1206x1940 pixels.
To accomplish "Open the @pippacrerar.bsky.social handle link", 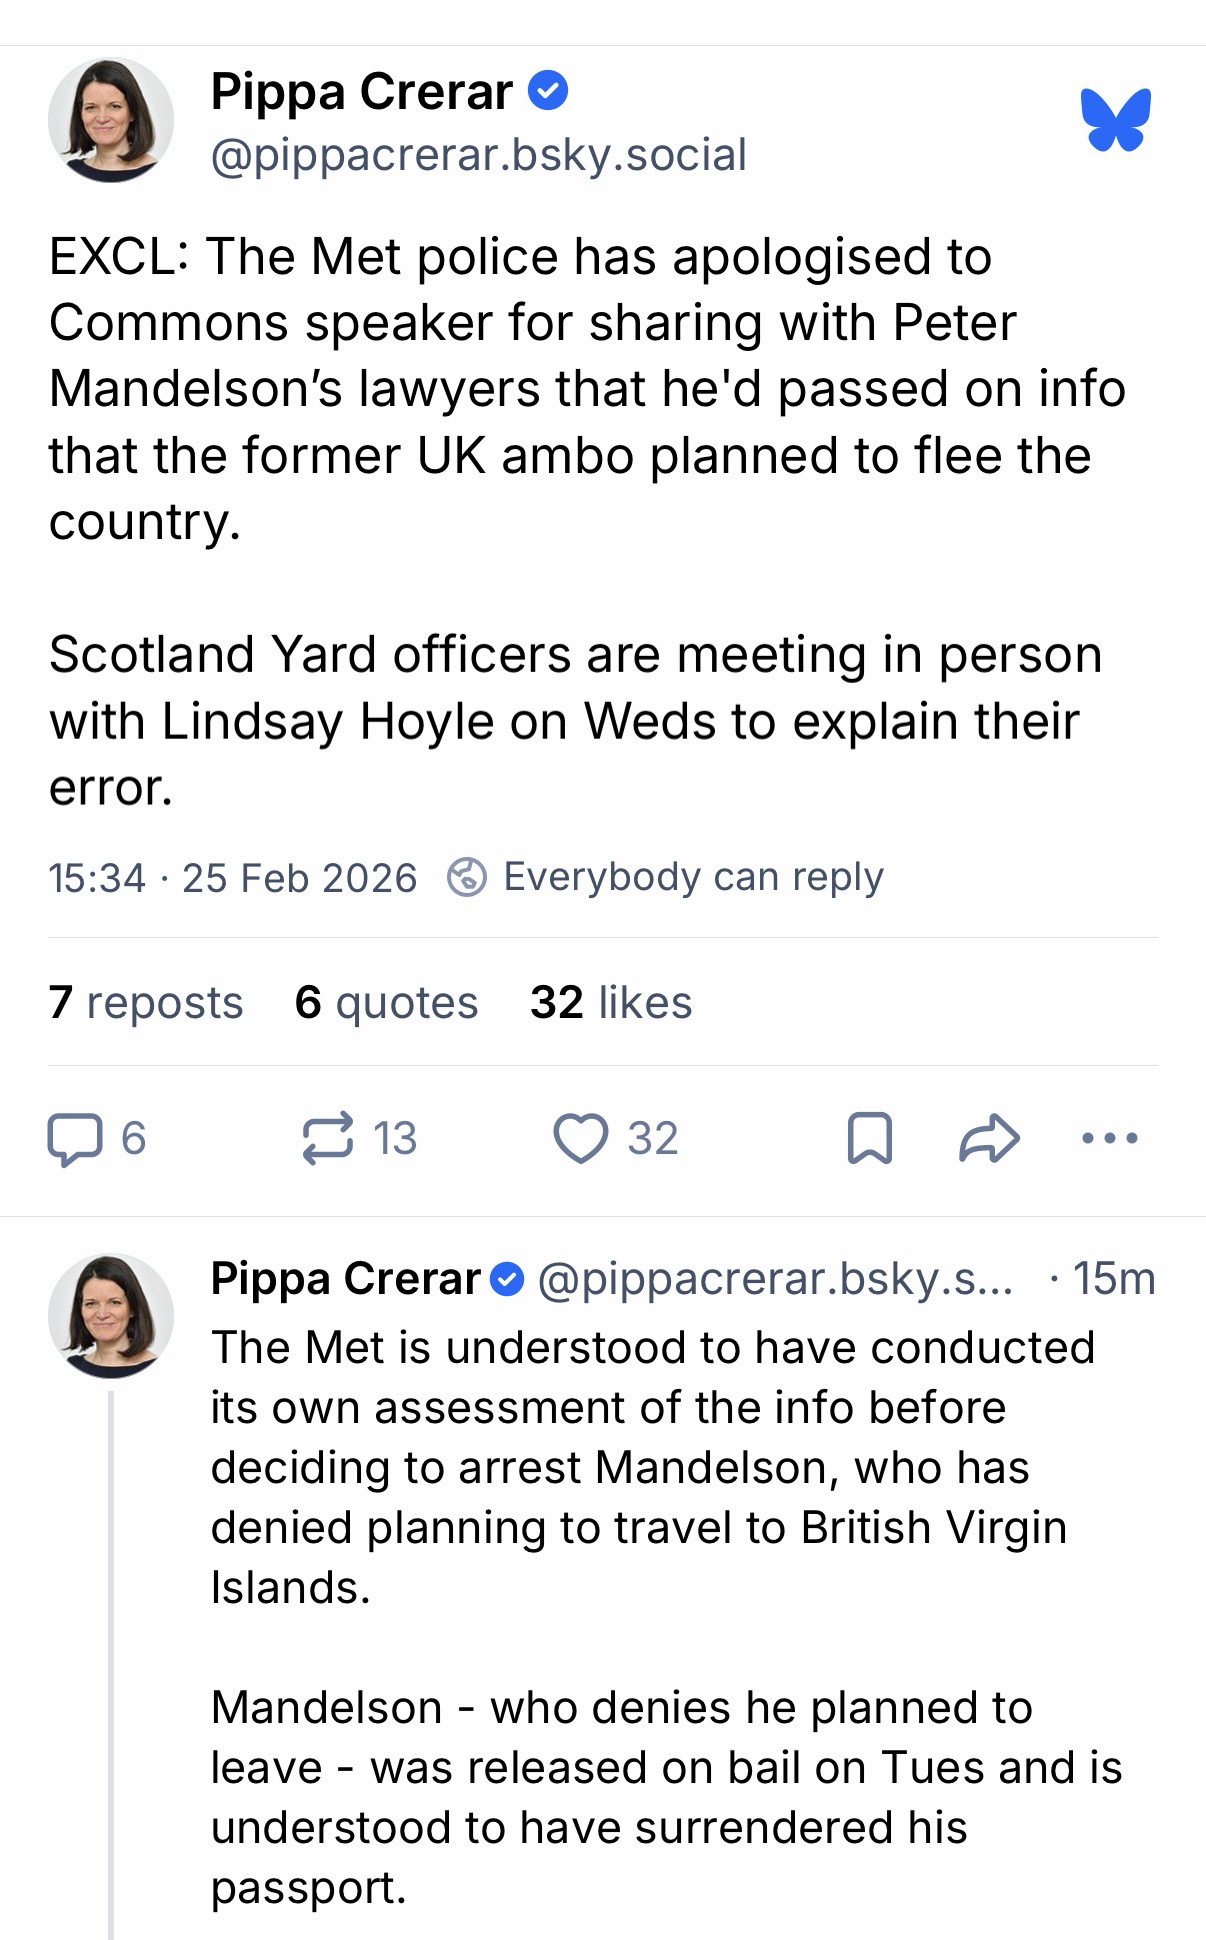I will (x=478, y=155).
